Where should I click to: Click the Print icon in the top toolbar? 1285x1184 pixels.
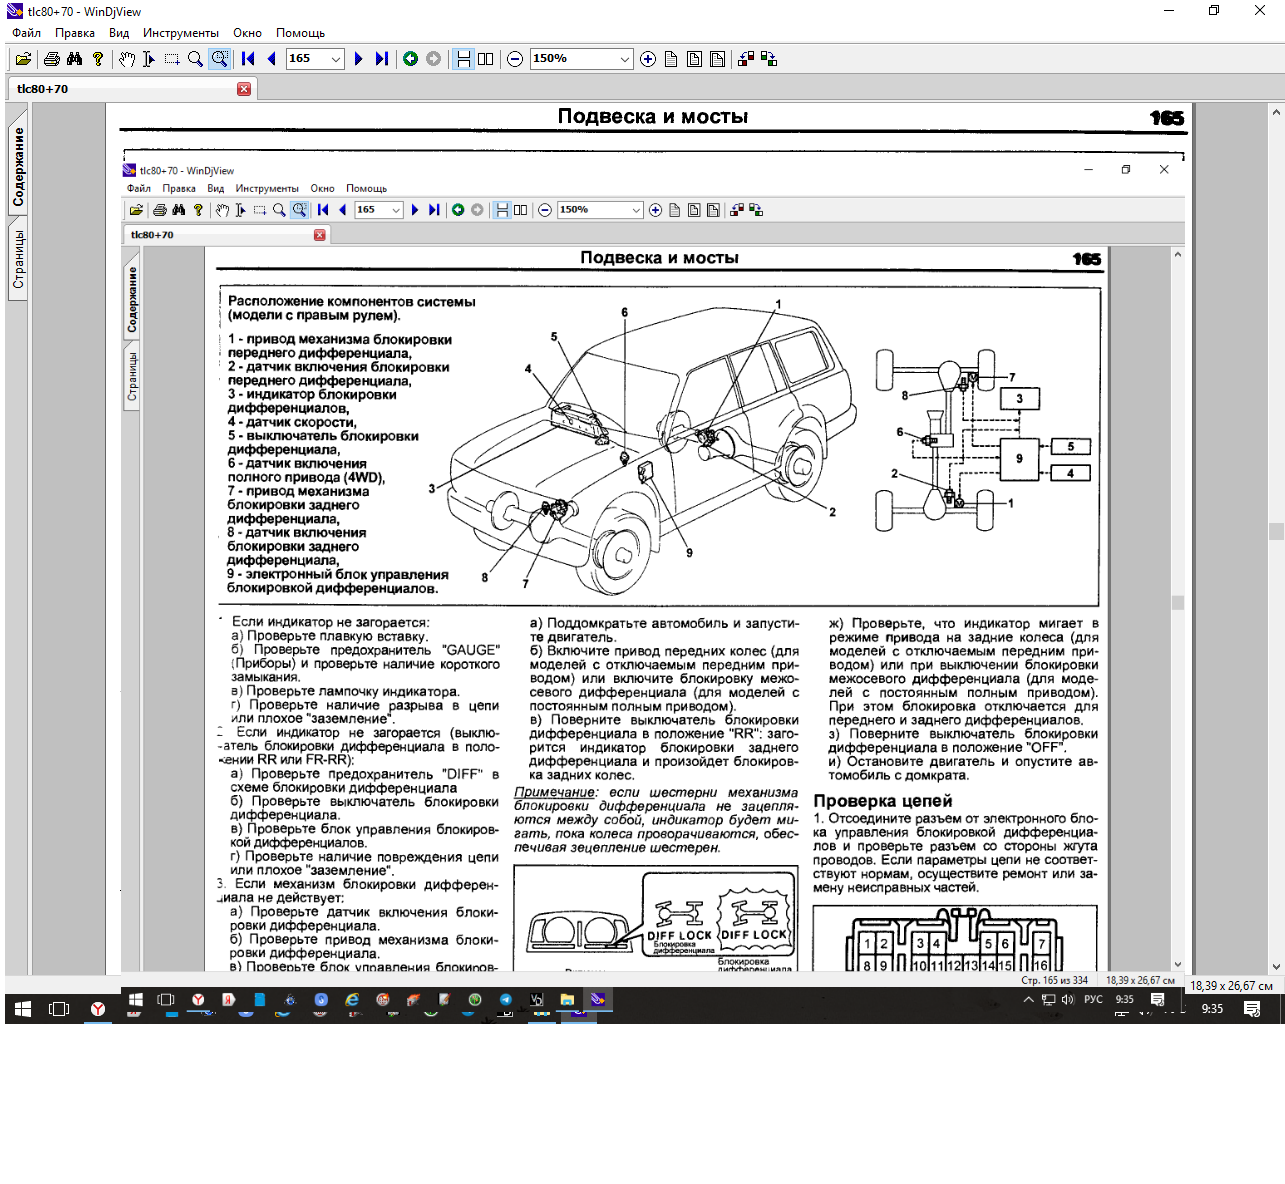click(52, 59)
